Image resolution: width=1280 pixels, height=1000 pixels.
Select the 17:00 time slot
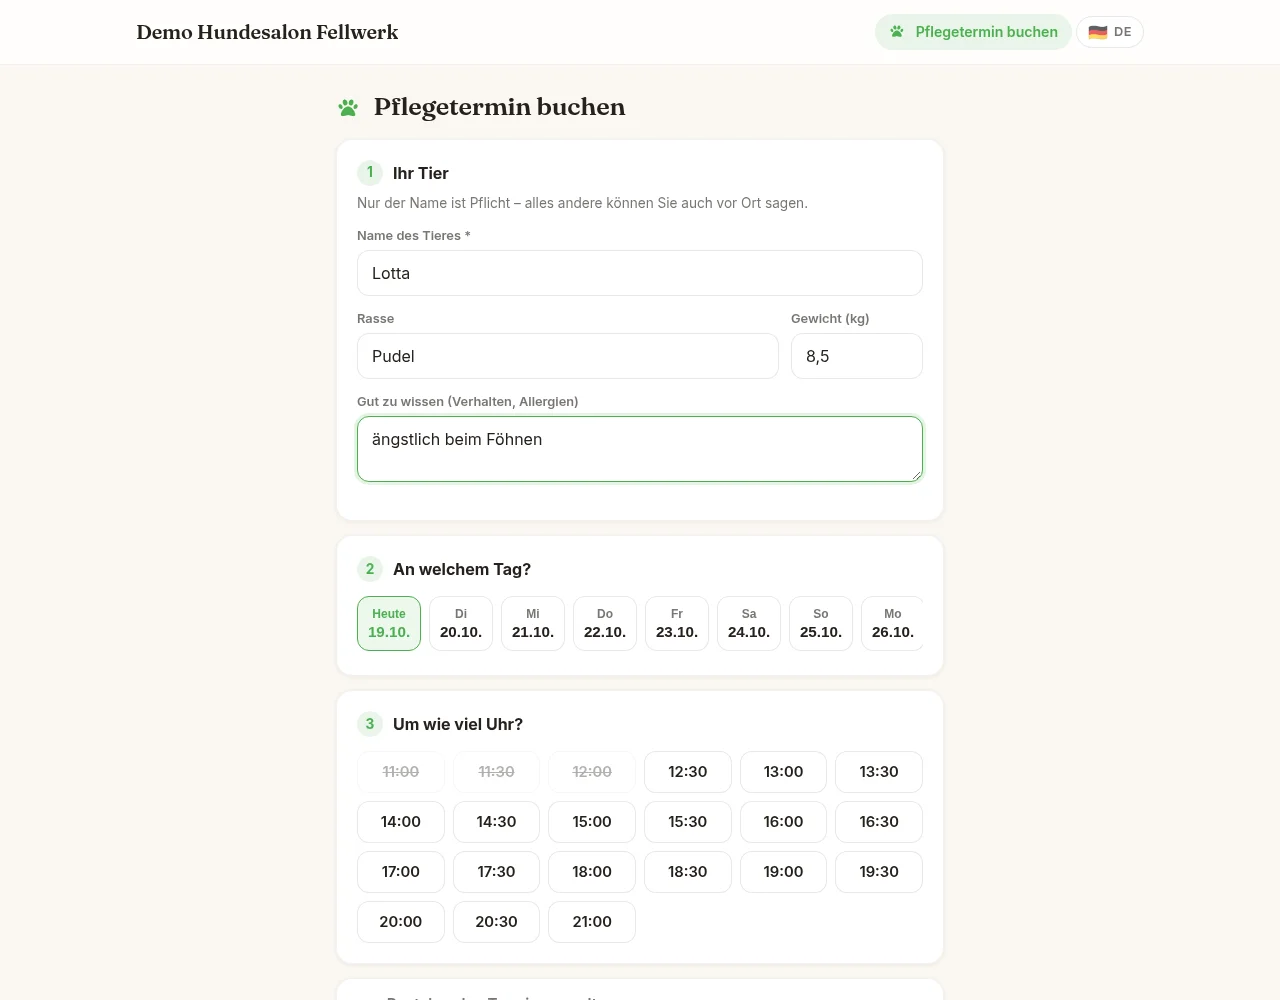point(401,872)
